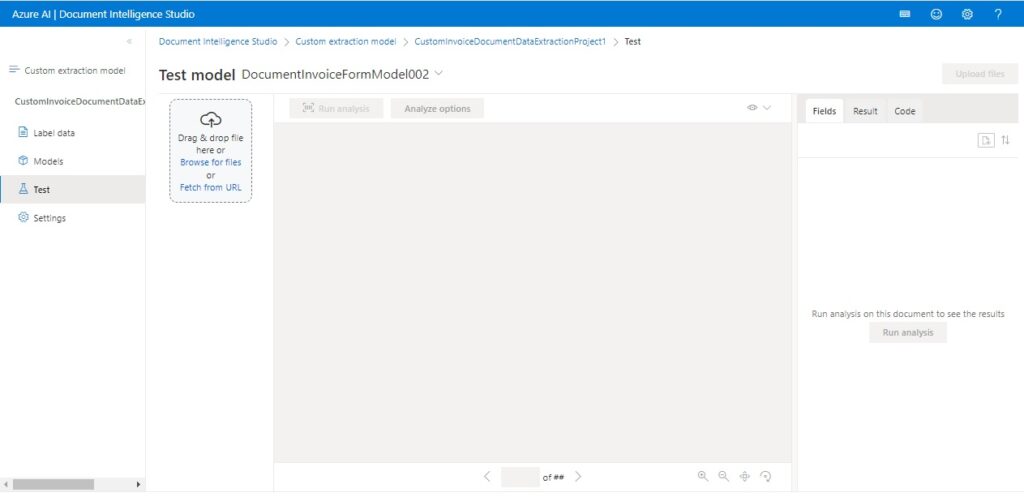1024x497 pixels.
Task: Go to next page arrow
Action: [578, 477]
